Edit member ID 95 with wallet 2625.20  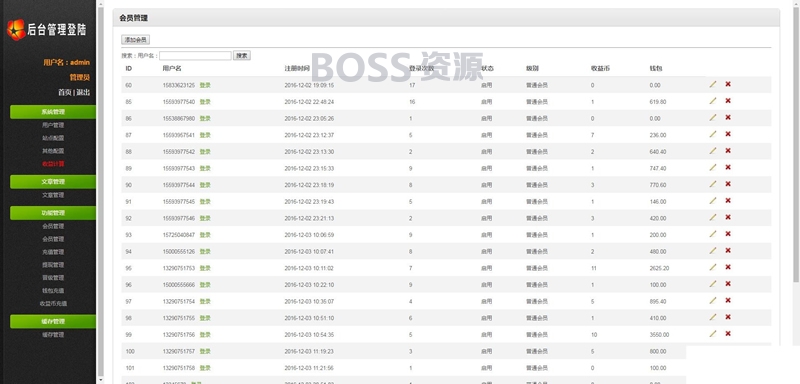click(x=713, y=267)
